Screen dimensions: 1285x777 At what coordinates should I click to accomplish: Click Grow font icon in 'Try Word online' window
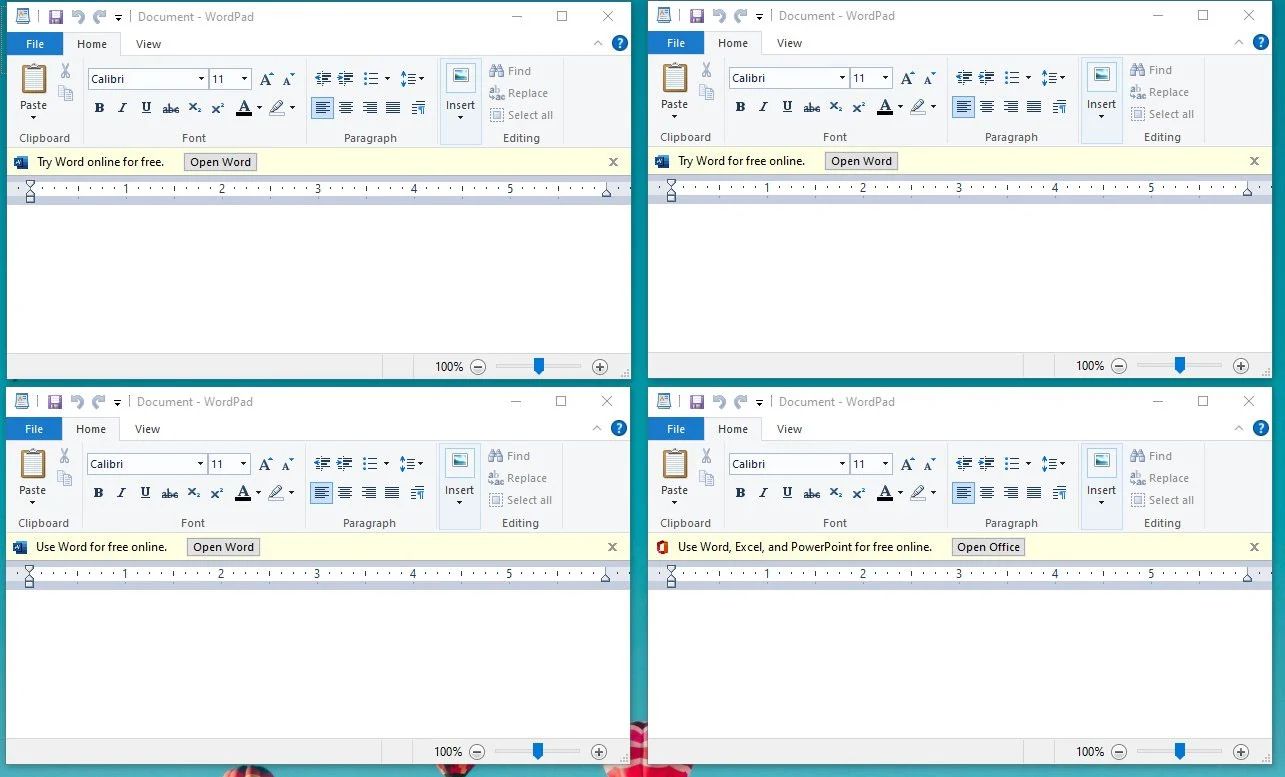(266, 79)
